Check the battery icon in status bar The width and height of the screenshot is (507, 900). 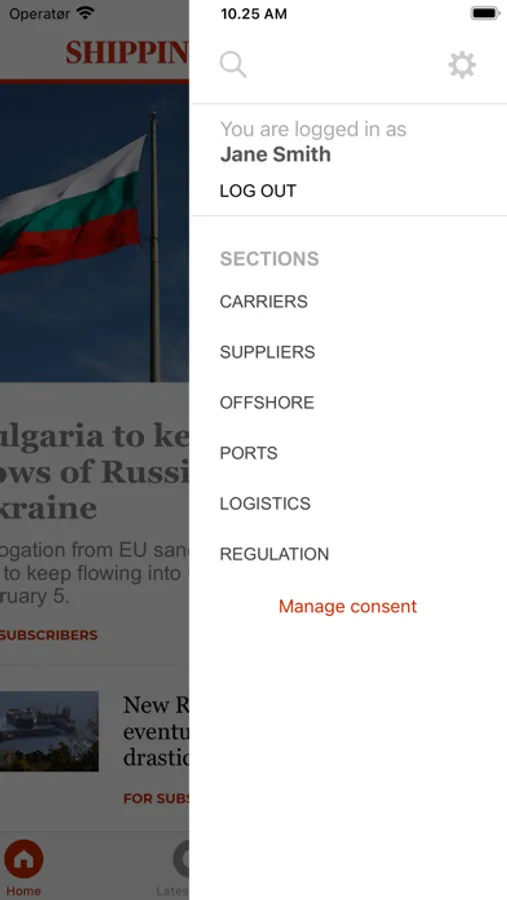(x=485, y=13)
